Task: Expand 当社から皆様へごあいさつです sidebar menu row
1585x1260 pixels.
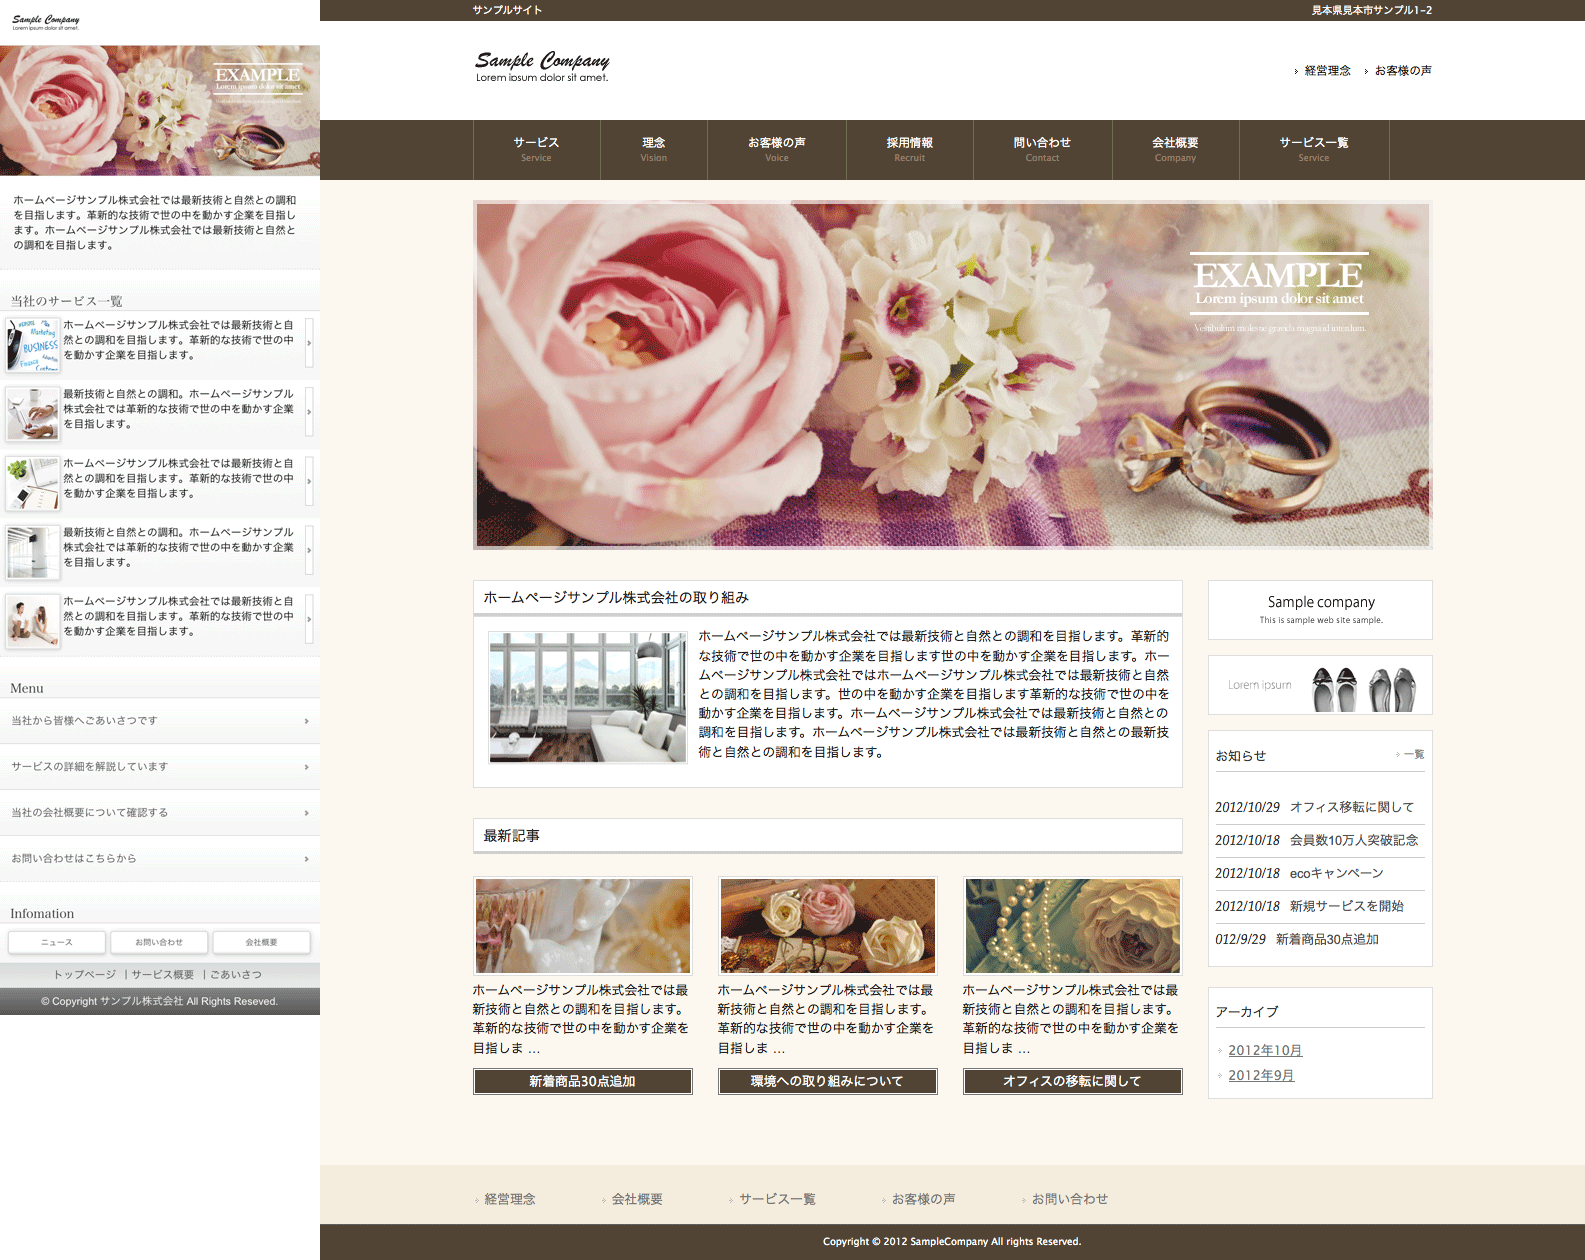Action: 160,721
